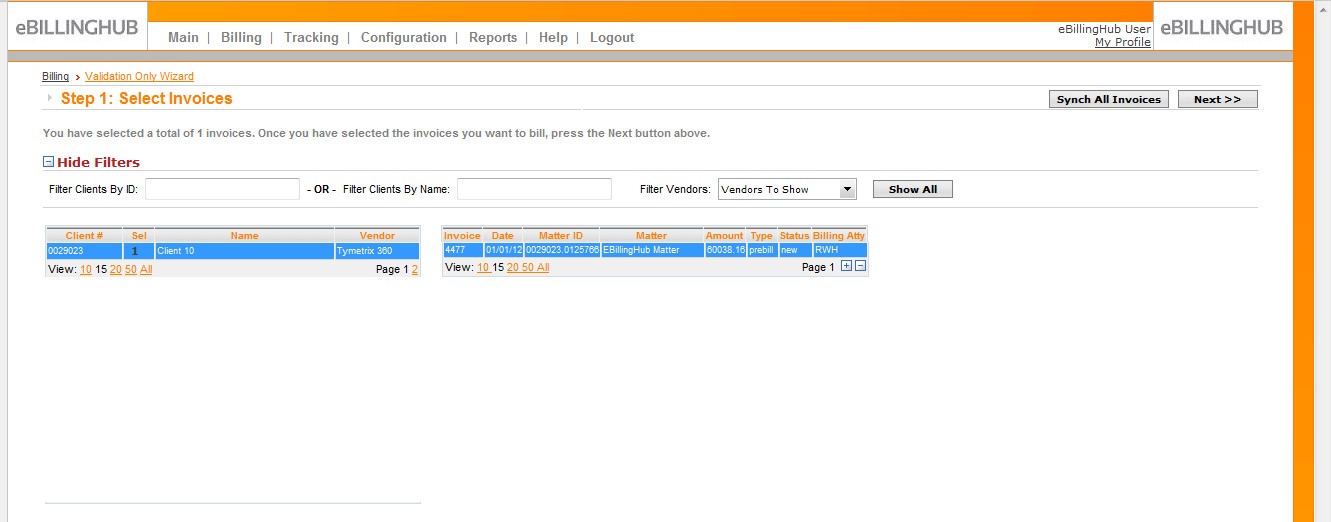This screenshot has height=522, width=1331.
Task: Click the prebill type cell
Action: tap(762, 250)
